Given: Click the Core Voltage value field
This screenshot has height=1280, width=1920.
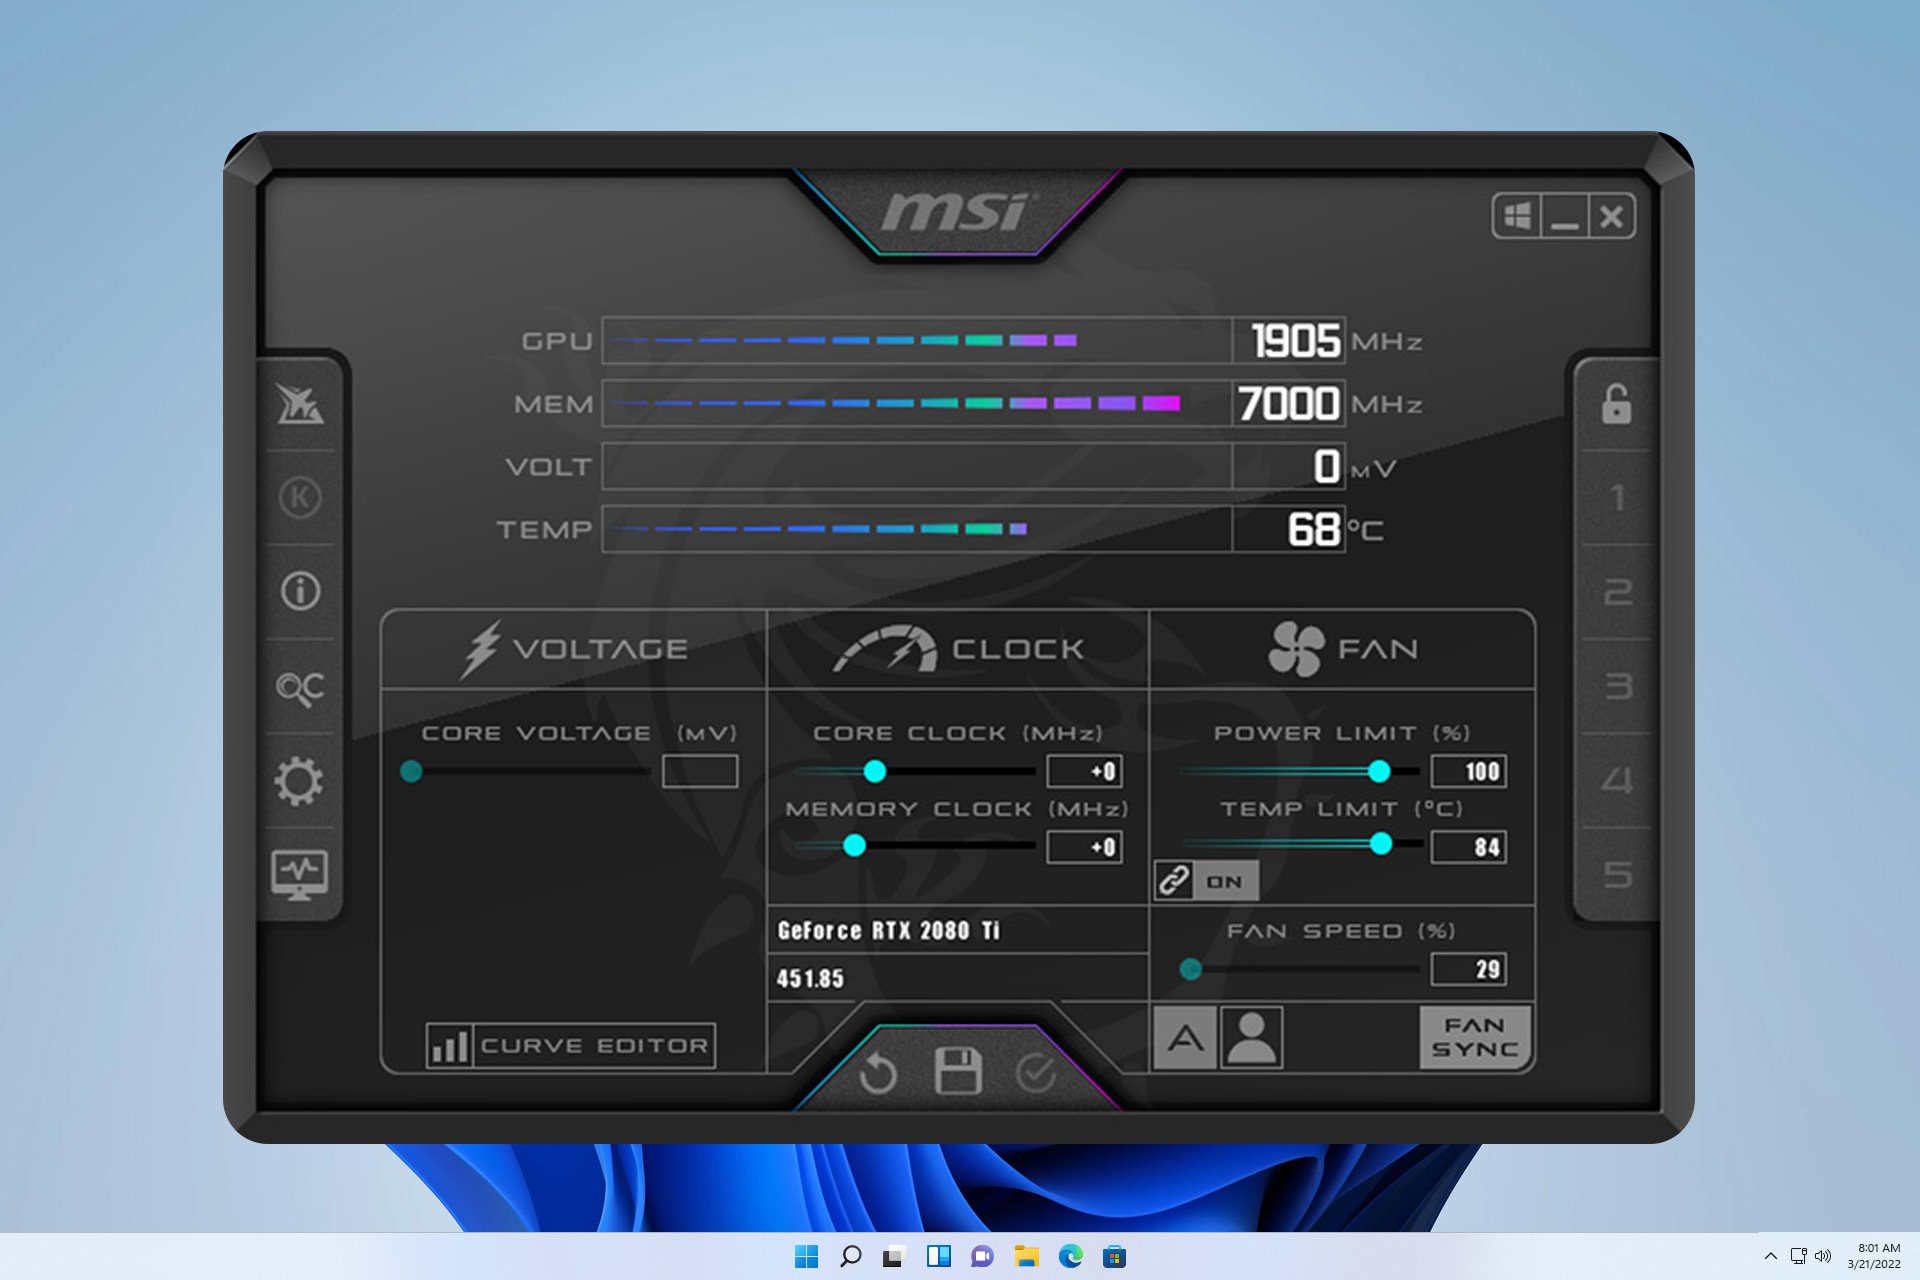Looking at the screenshot, I should click(700, 771).
